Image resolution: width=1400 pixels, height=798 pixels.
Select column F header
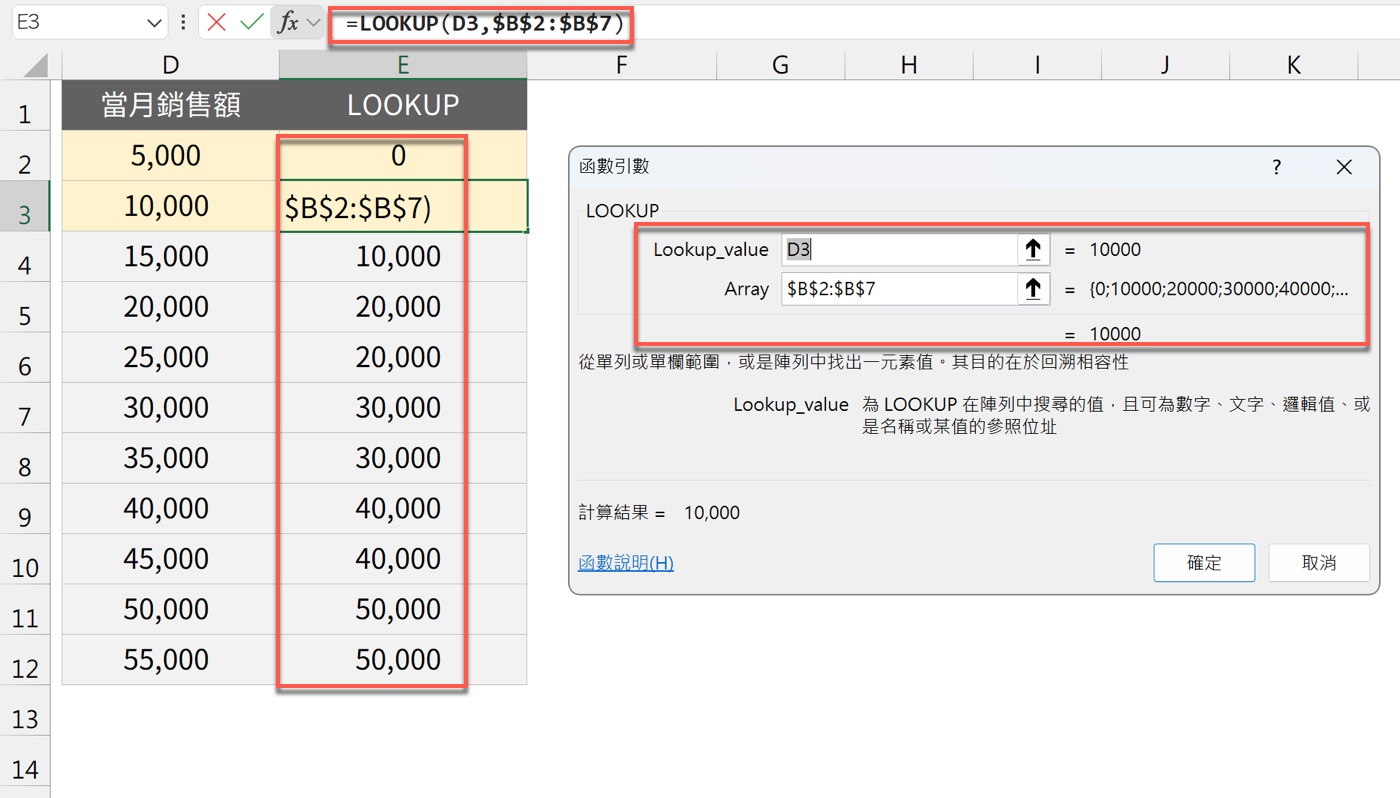click(x=622, y=66)
